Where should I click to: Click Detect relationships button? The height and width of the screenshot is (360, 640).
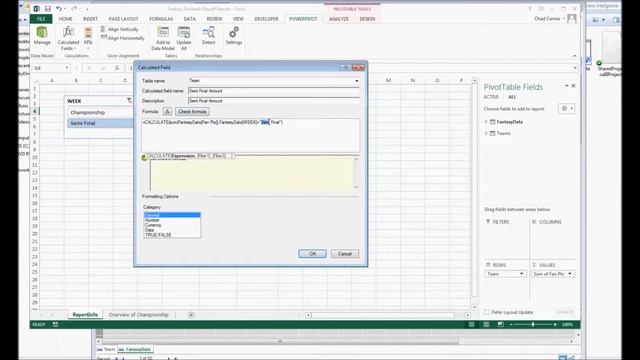coord(208,36)
